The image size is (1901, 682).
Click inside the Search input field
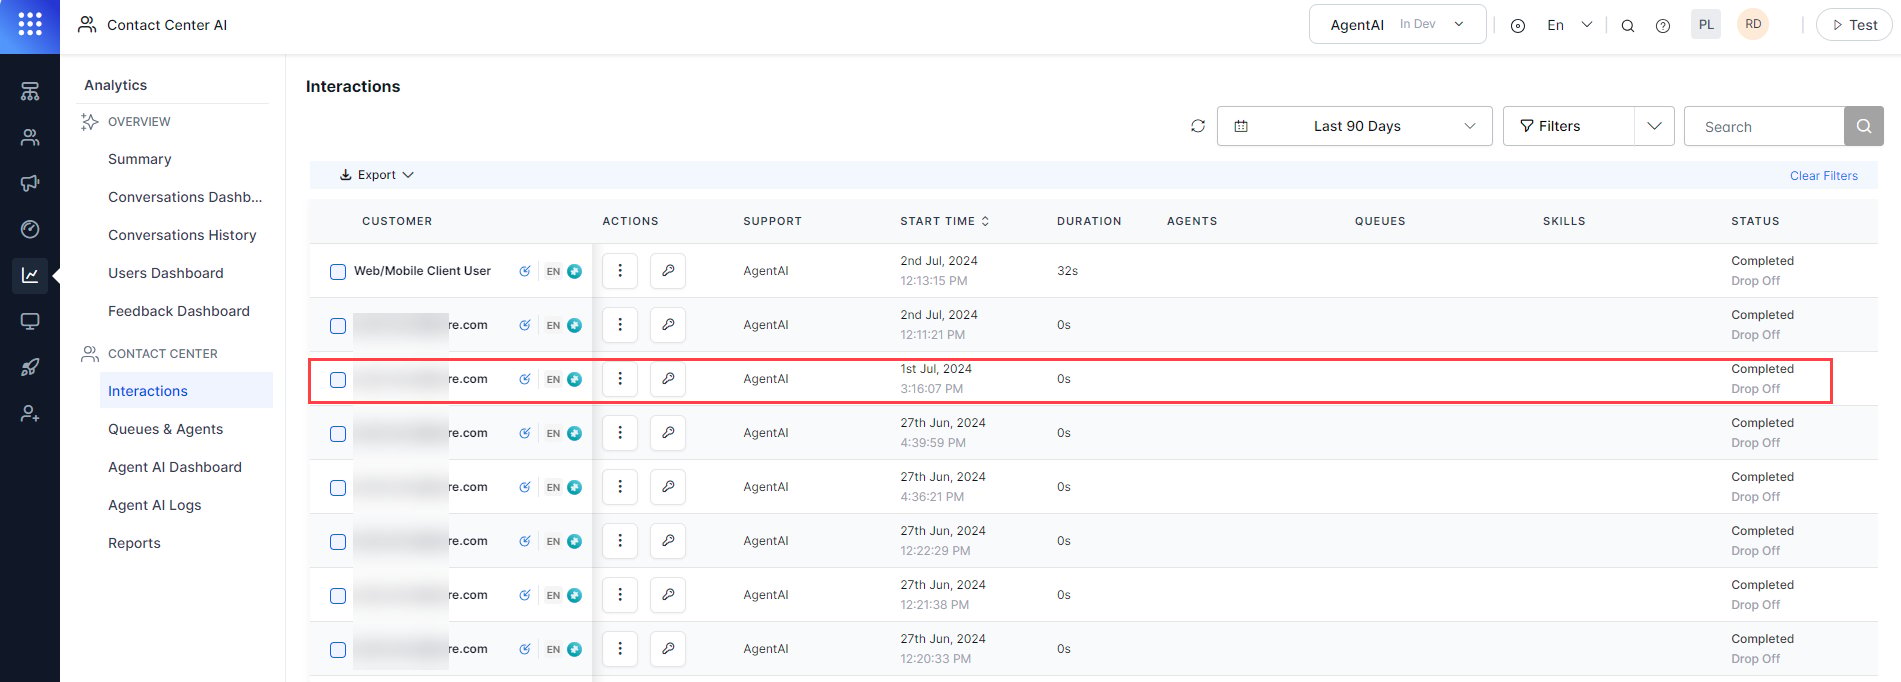(x=1764, y=126)
